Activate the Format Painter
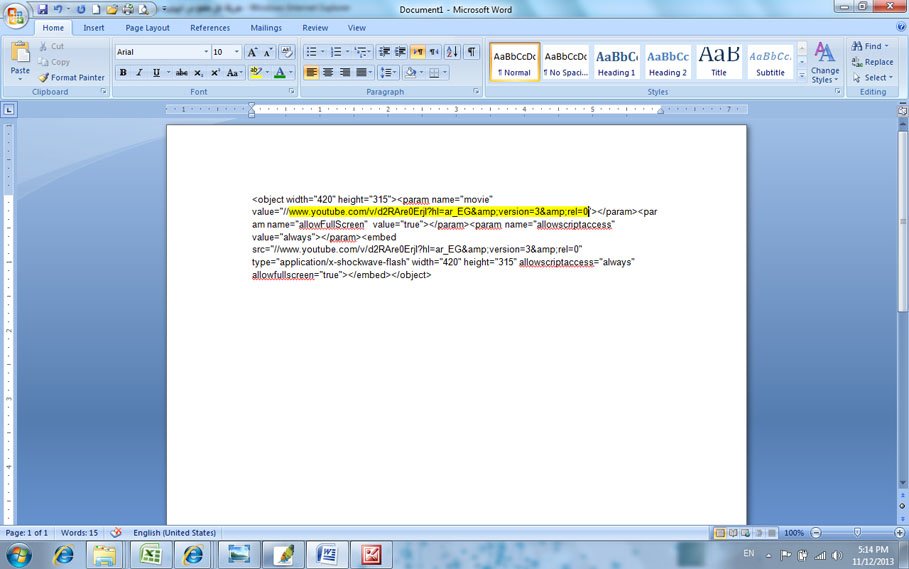 pos(72,78)
